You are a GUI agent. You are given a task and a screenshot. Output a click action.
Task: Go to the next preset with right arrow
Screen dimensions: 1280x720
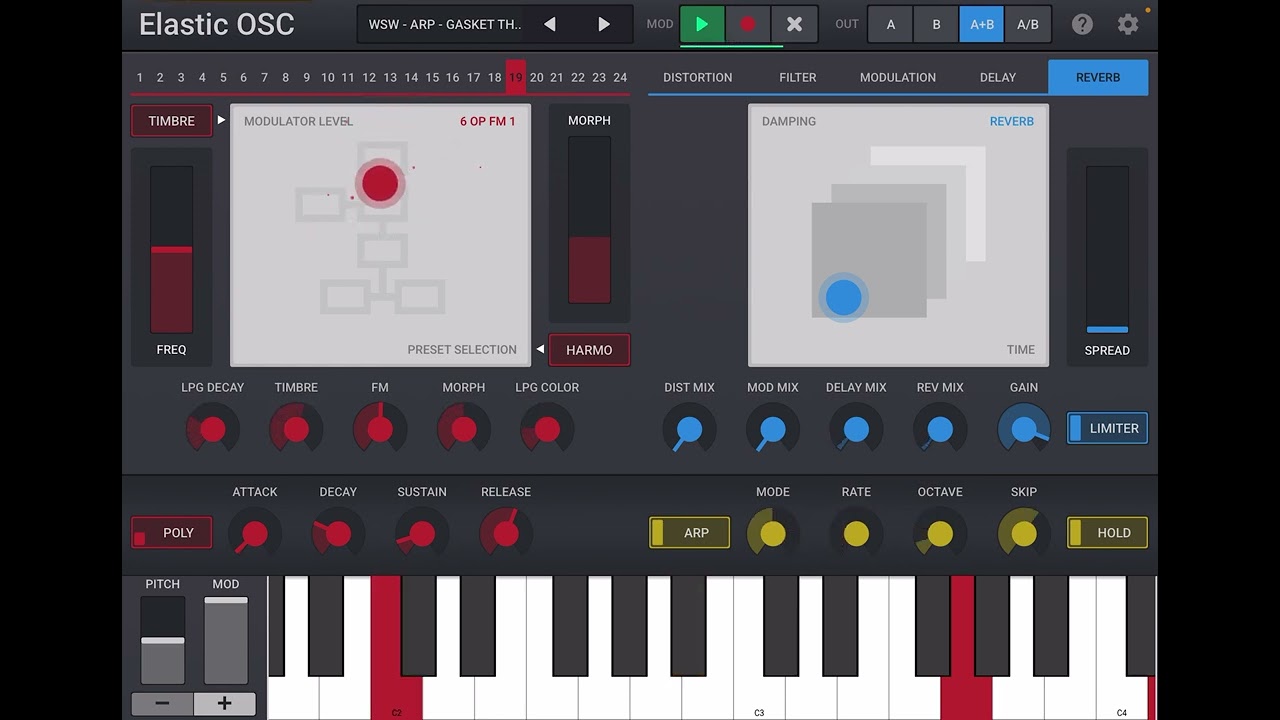tap(604, 24)
